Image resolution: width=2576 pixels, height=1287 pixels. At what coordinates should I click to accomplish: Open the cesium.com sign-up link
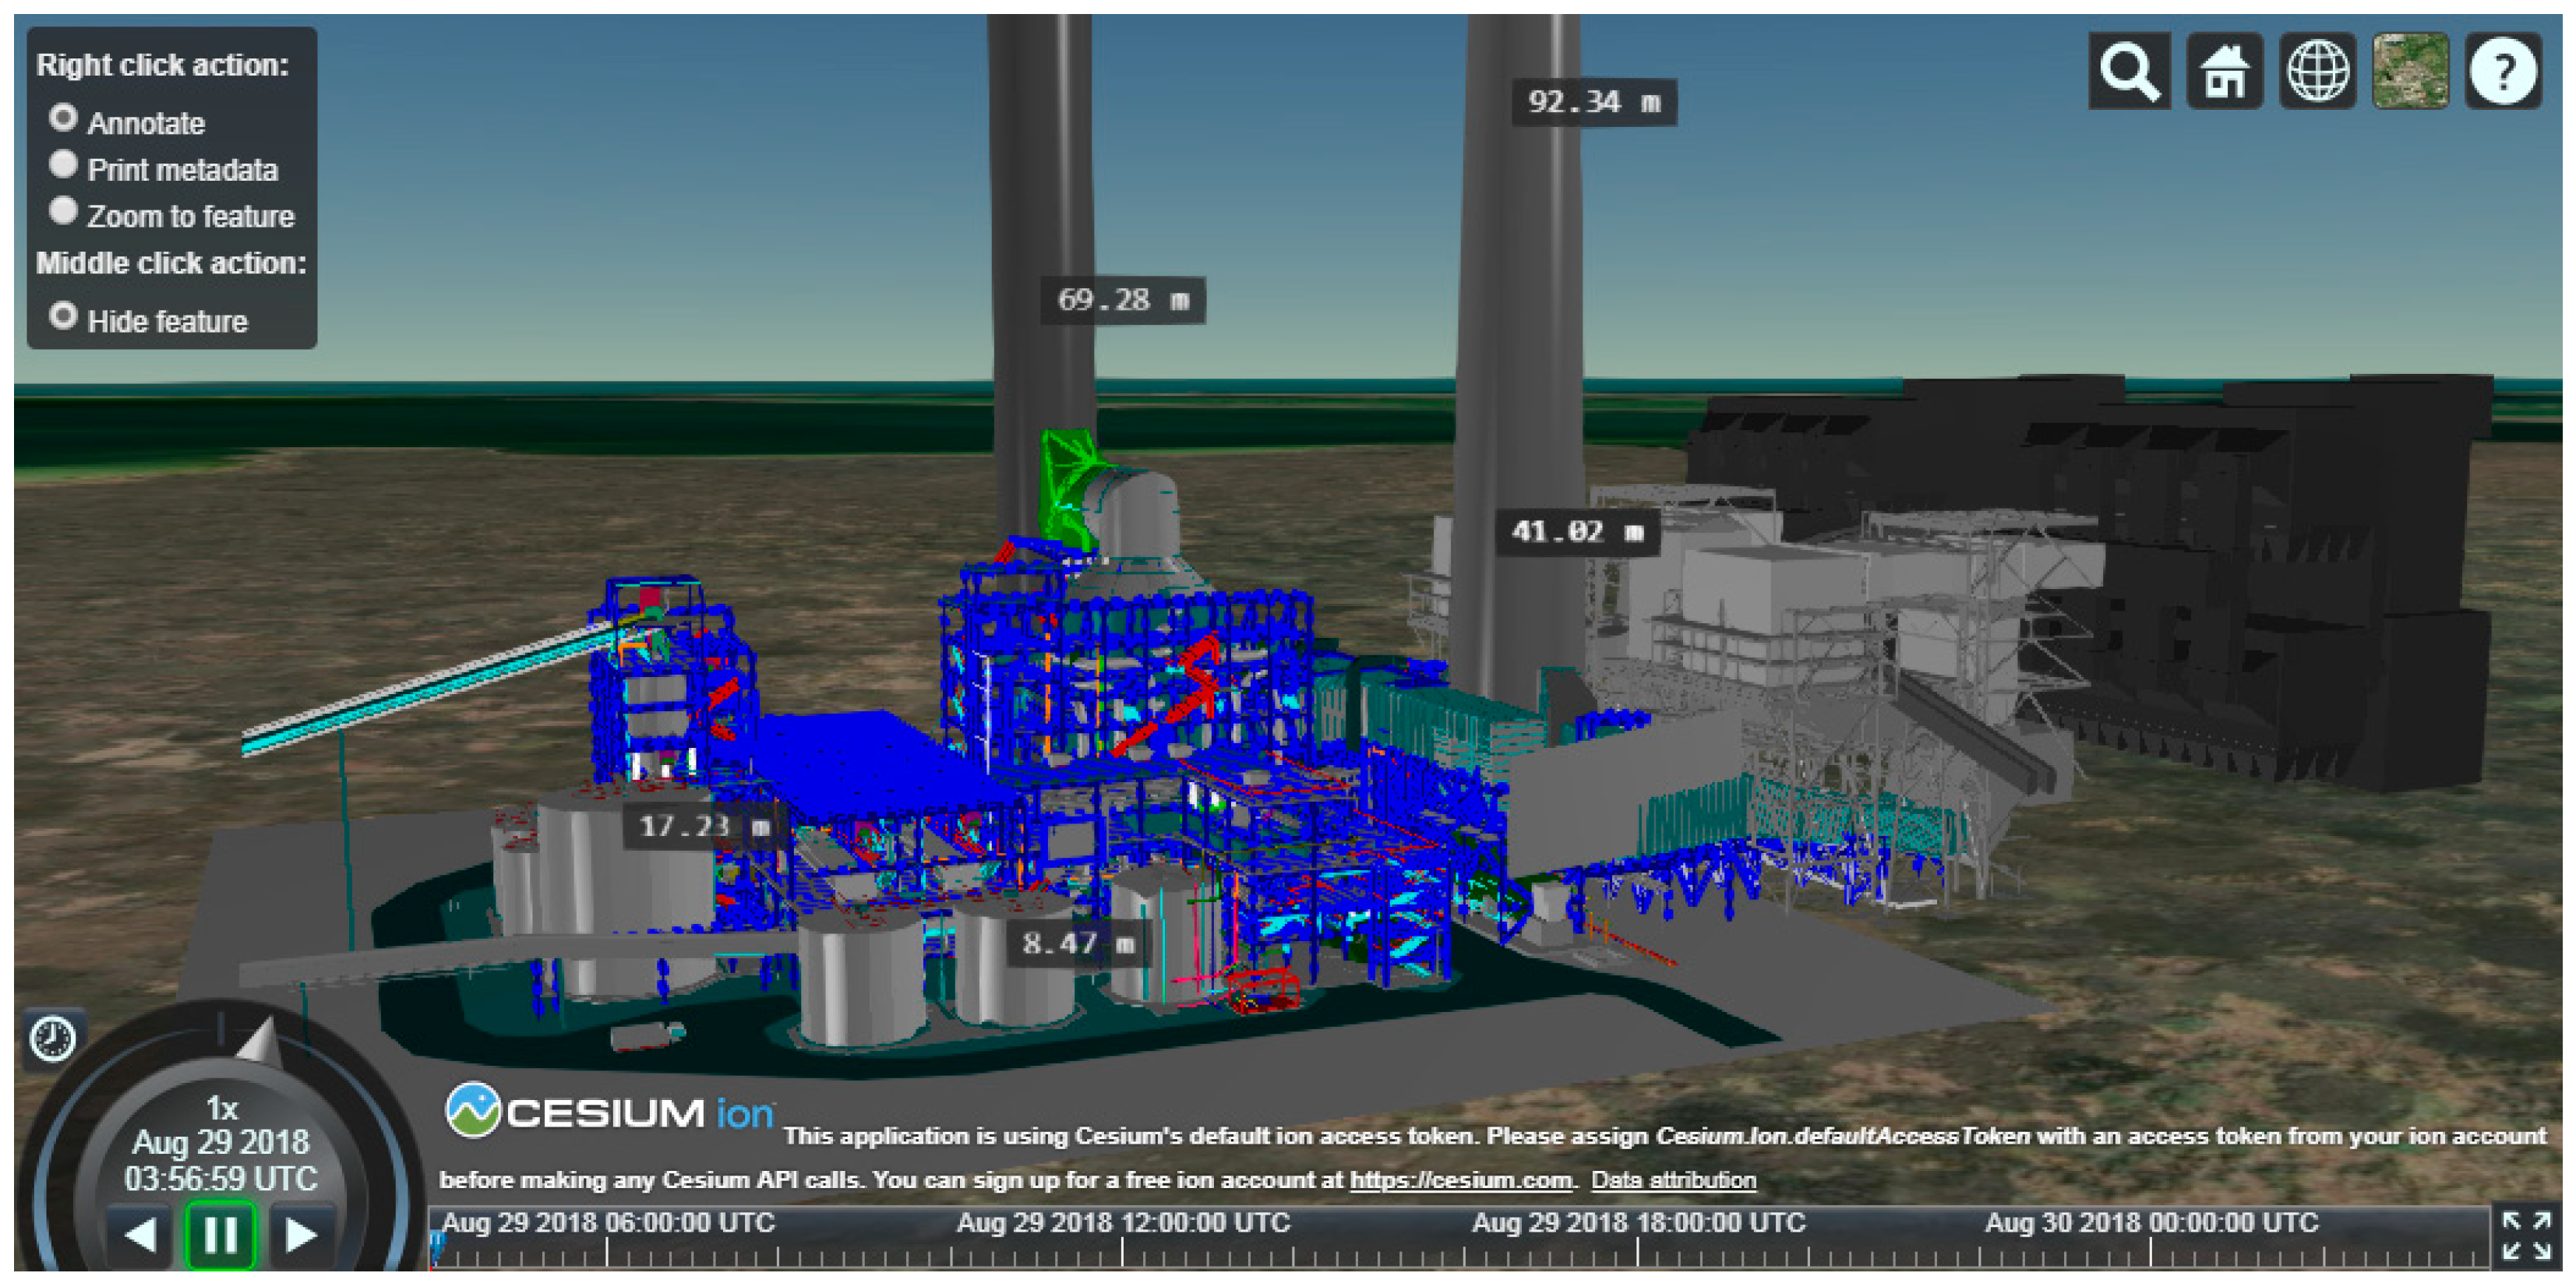pos(1461,1180)
